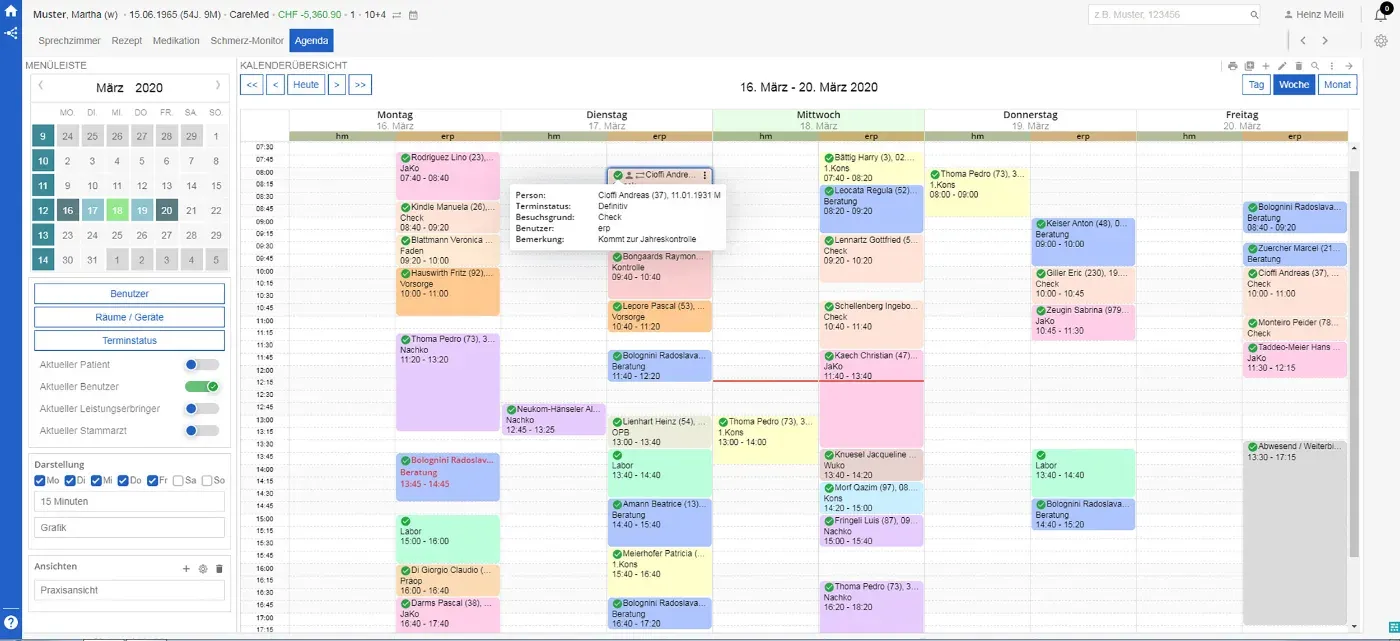This screenshot has height=641, width=1400.
Task: Uncheck the Mo weekday checkbox
Action: pos(40,481)
